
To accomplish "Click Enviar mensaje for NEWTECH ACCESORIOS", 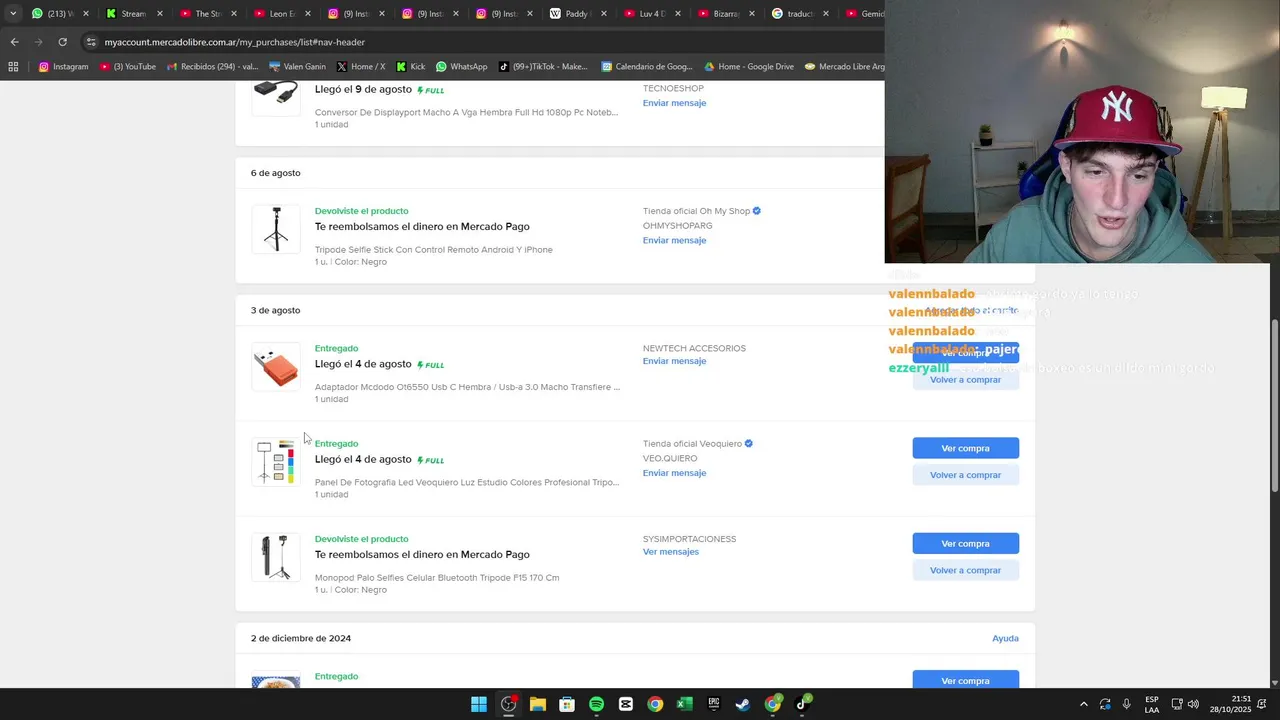I will (x=674, y=361).
